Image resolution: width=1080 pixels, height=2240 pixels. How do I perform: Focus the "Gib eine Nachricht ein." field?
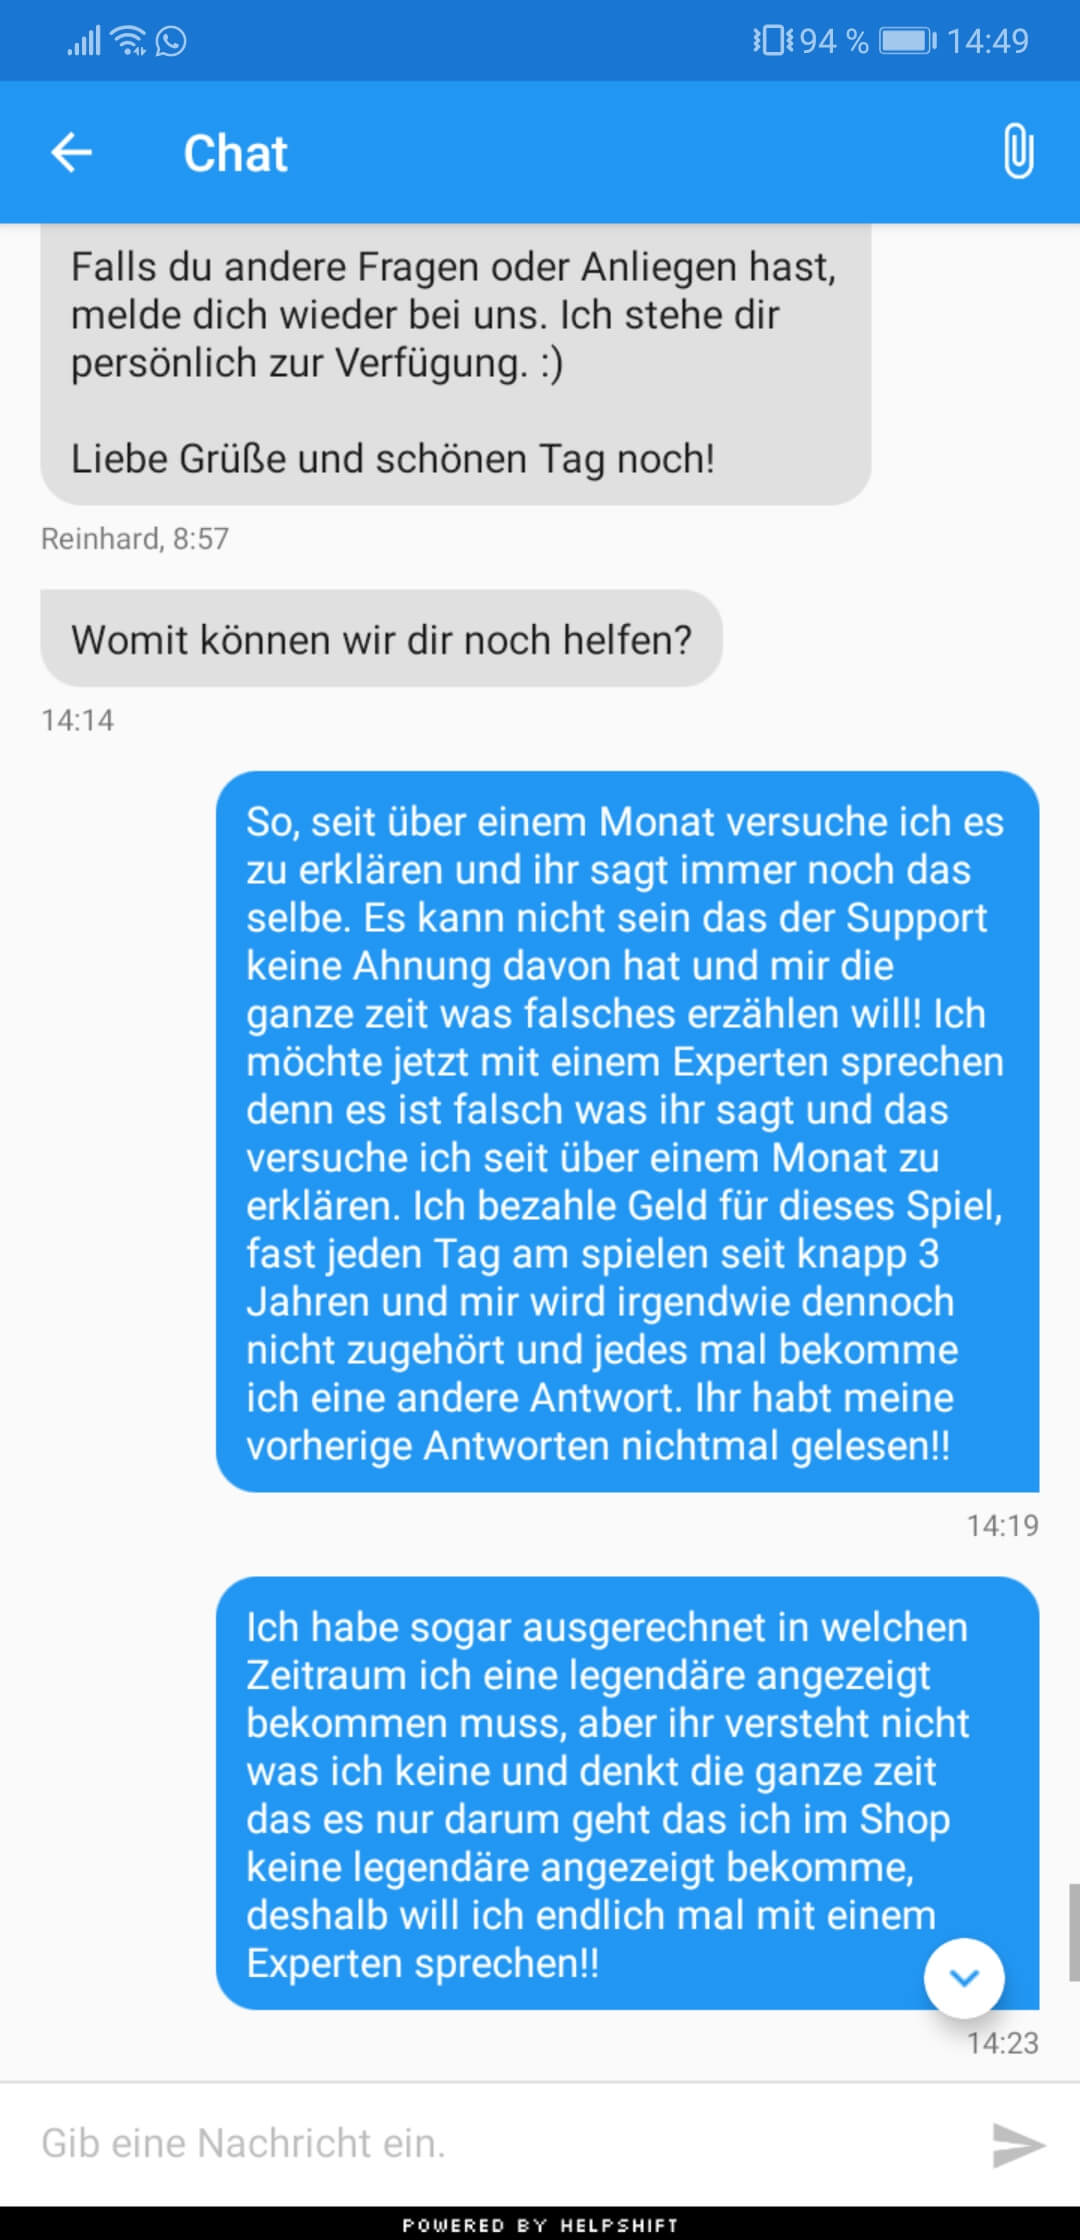coord(500,2144)
